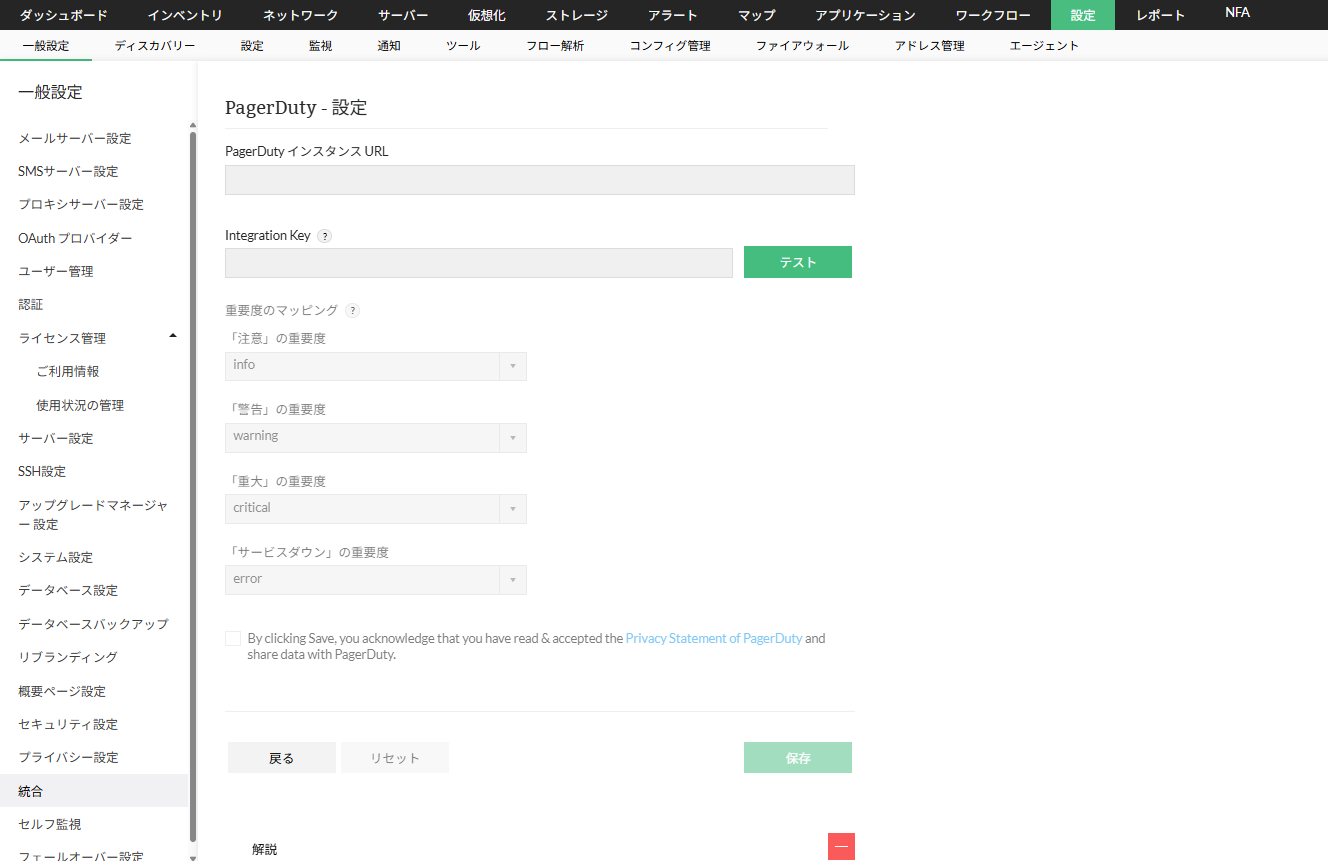Image resolution: width=1328 pixels, height=861 pixels.
Task: Open セキュリティ設定 in the sidebar
Action: coord(68,724)
